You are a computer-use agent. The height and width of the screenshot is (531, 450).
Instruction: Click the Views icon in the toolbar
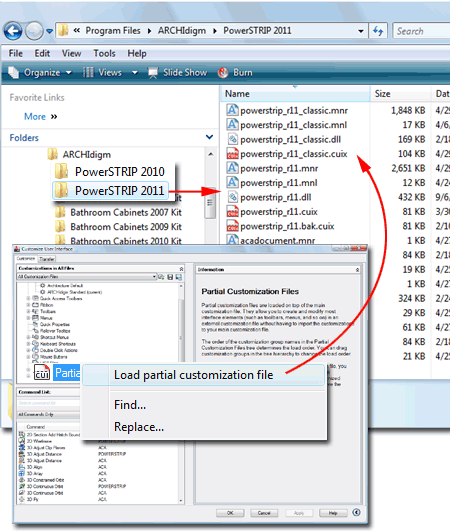[x=88, y=72]
